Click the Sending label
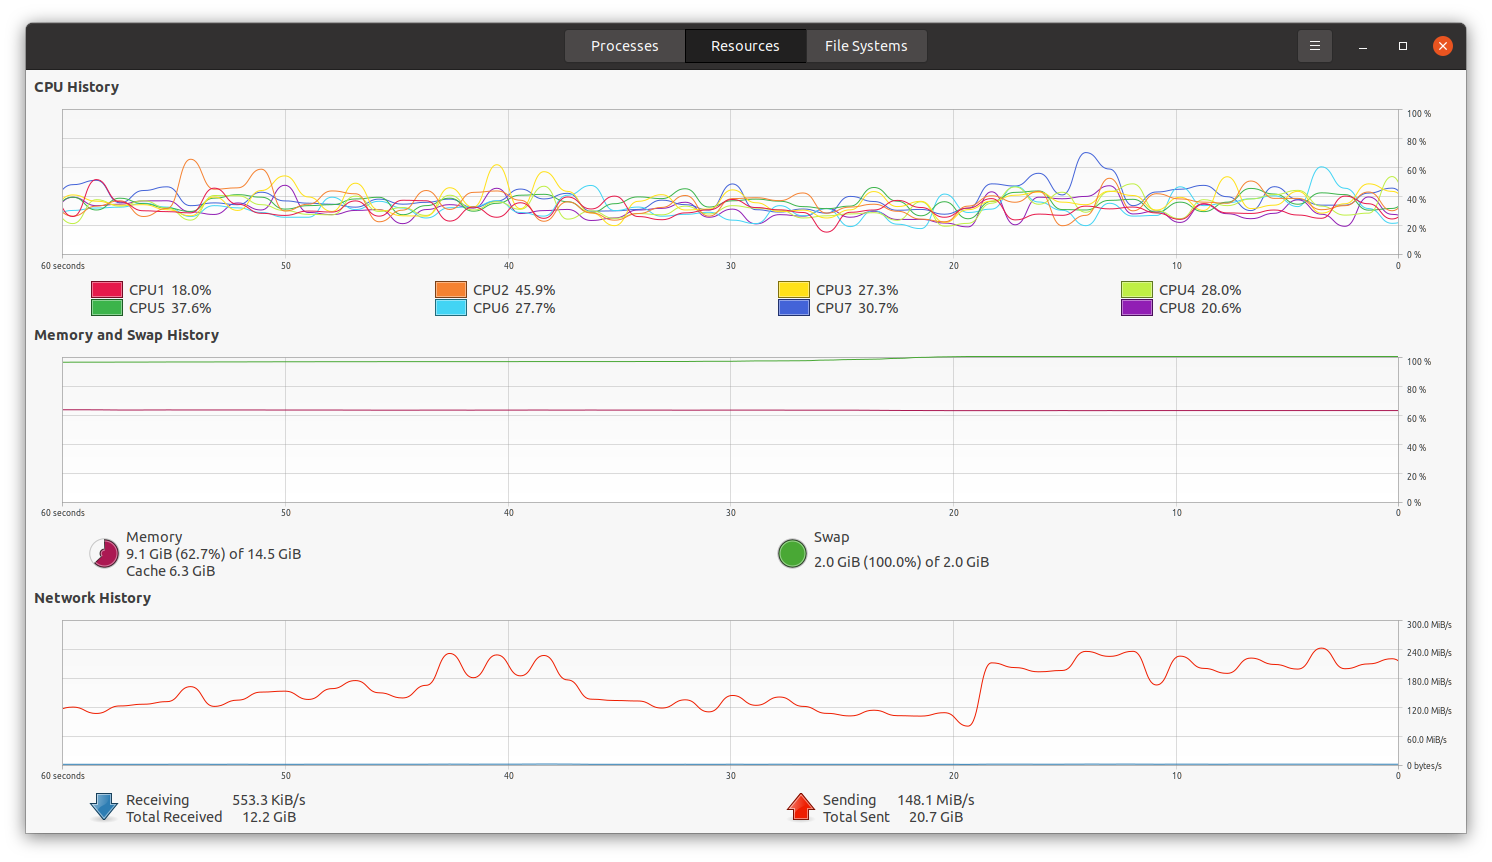The width and height of the screenshot is (1492, 862). 849,800
